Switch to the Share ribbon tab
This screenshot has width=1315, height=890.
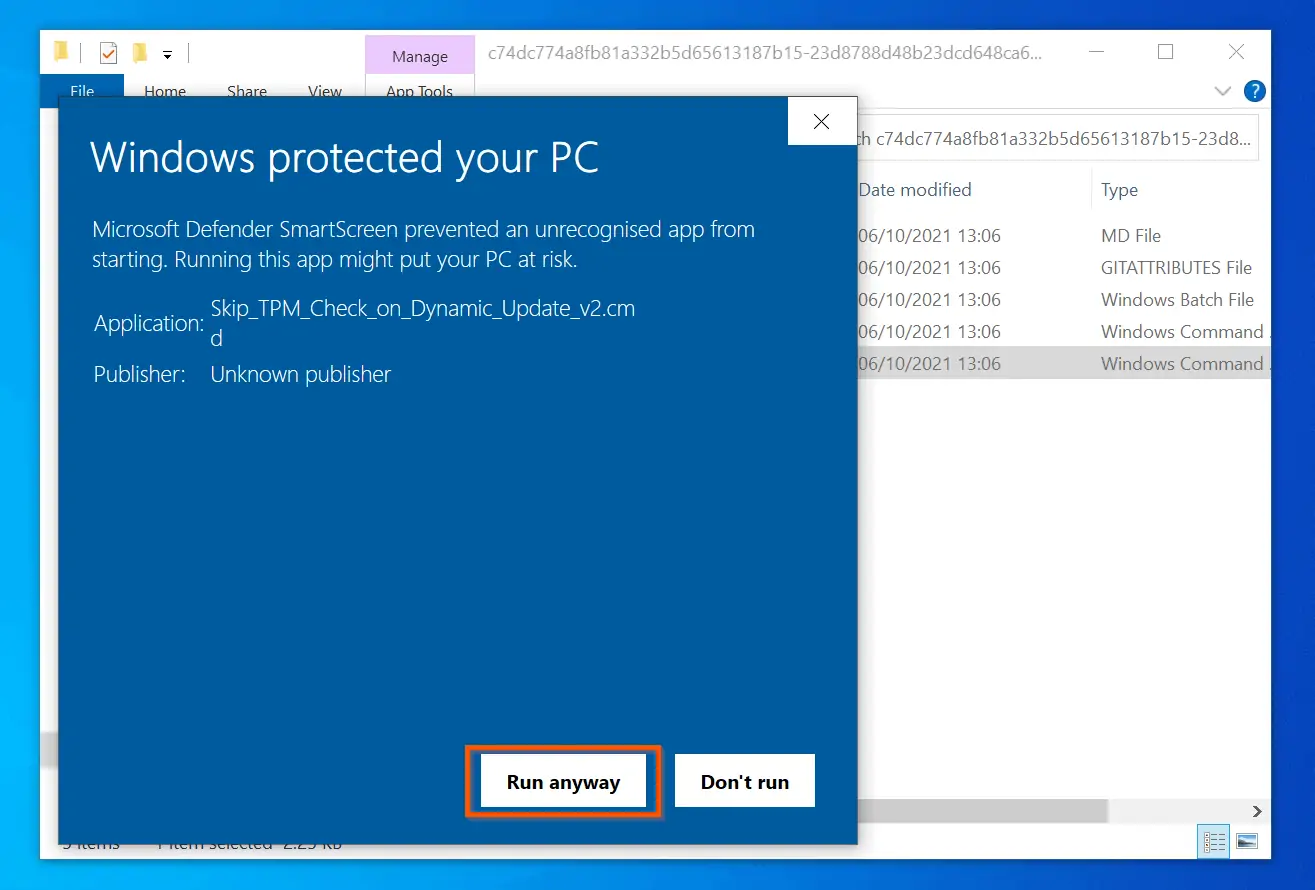tap(247, 91)
